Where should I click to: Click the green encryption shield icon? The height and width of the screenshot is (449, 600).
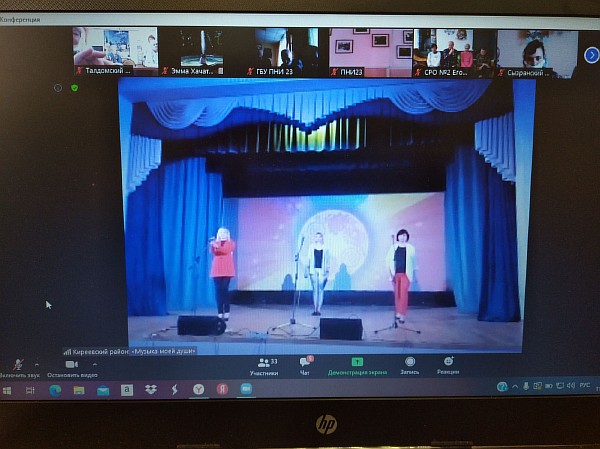pos(75,88)
